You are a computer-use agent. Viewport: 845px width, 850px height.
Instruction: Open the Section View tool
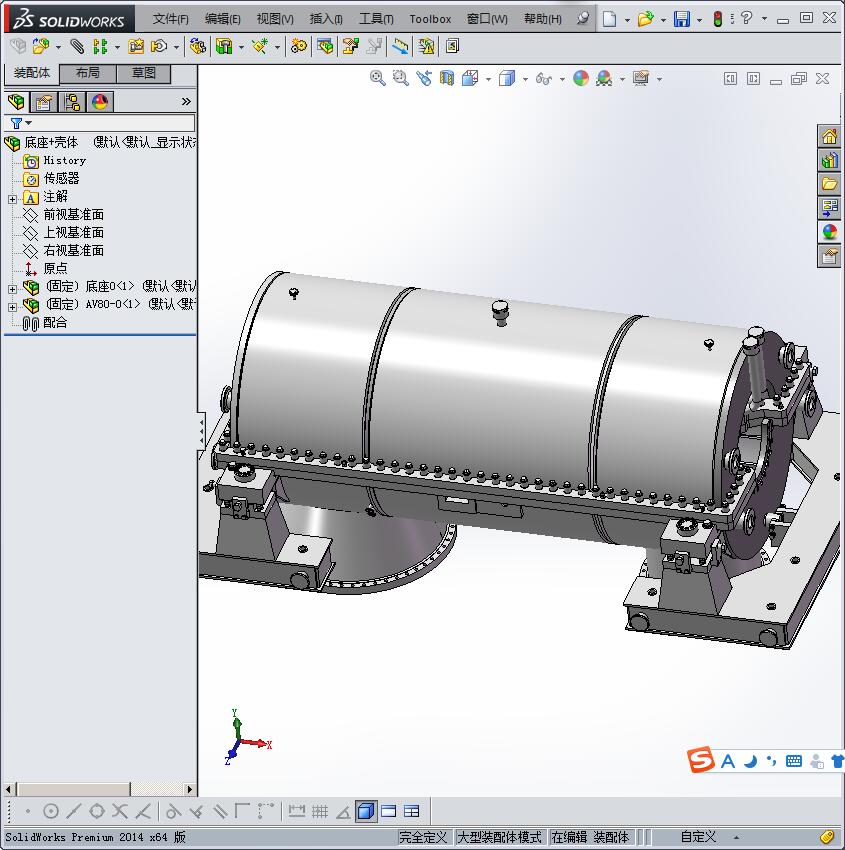pyautogui.click(x=444, y=78)
